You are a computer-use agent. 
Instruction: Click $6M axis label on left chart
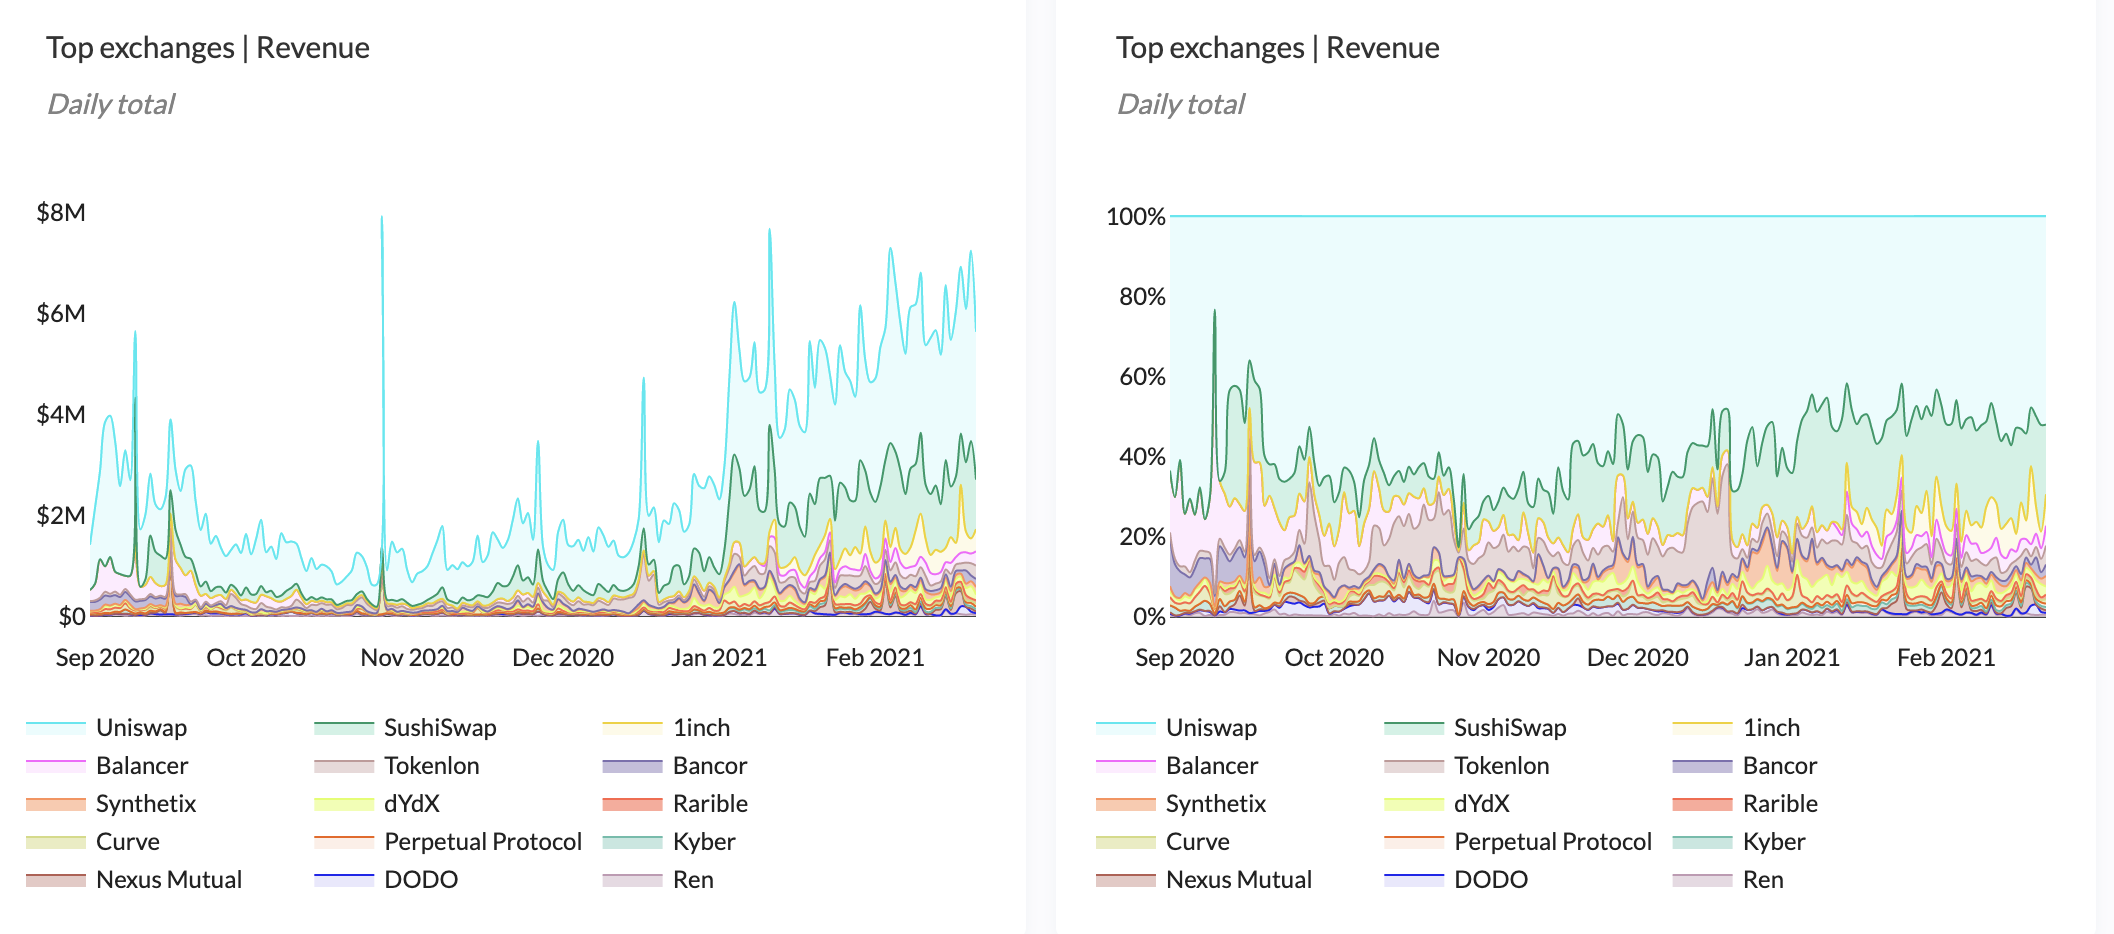61,314
